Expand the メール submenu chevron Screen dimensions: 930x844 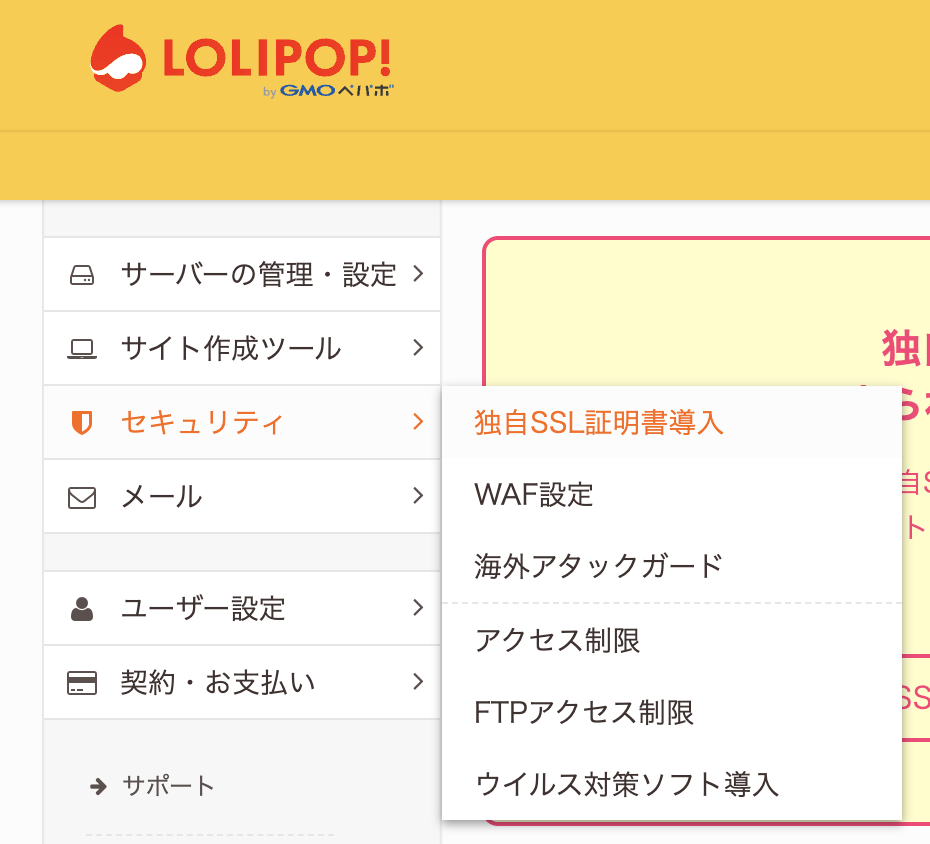tap(418, 496)
